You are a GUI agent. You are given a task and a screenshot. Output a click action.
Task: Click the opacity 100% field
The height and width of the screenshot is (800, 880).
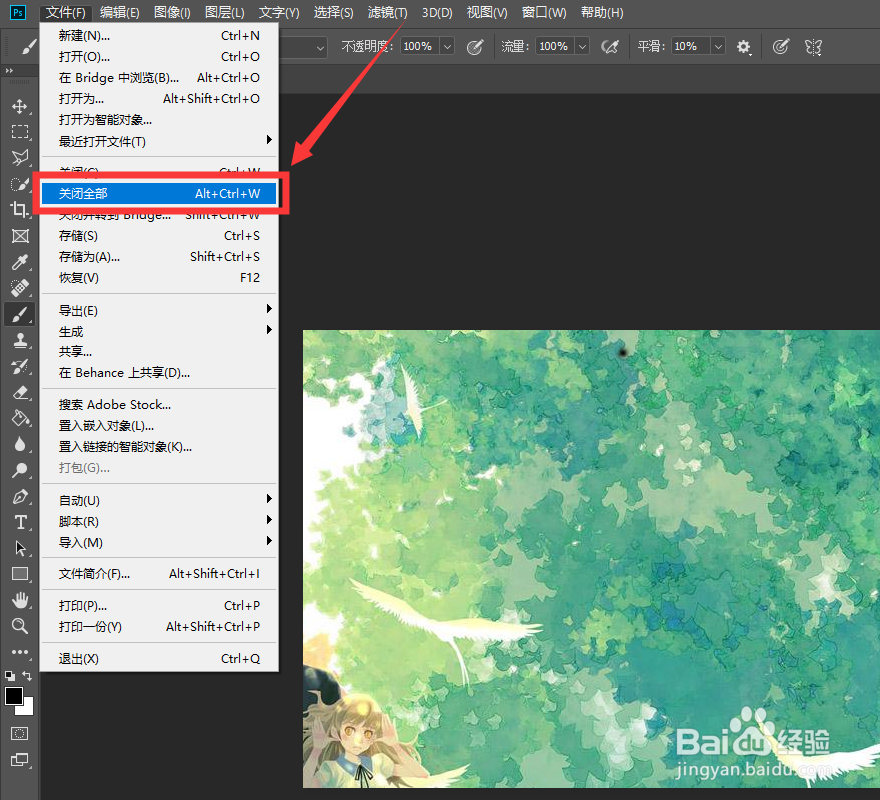click(420, 47)
